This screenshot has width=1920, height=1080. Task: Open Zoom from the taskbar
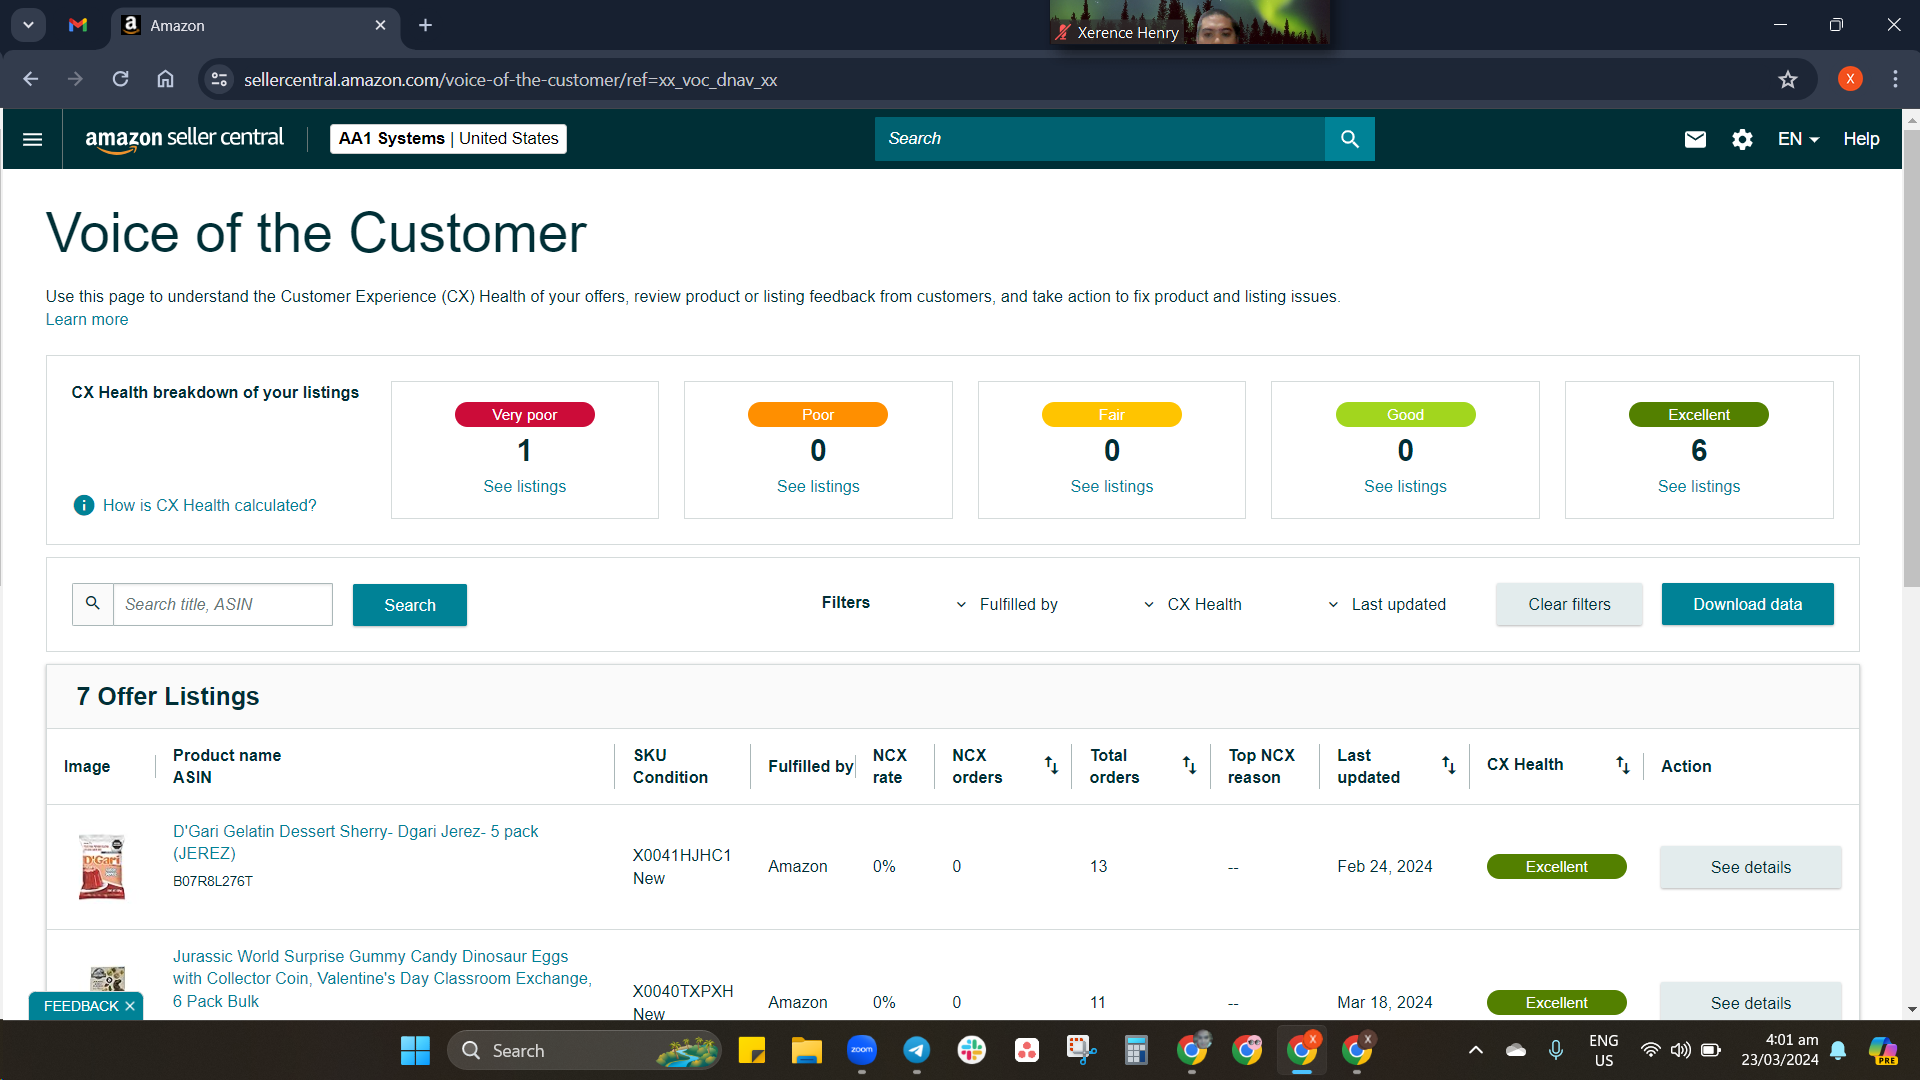[861, 1050]
